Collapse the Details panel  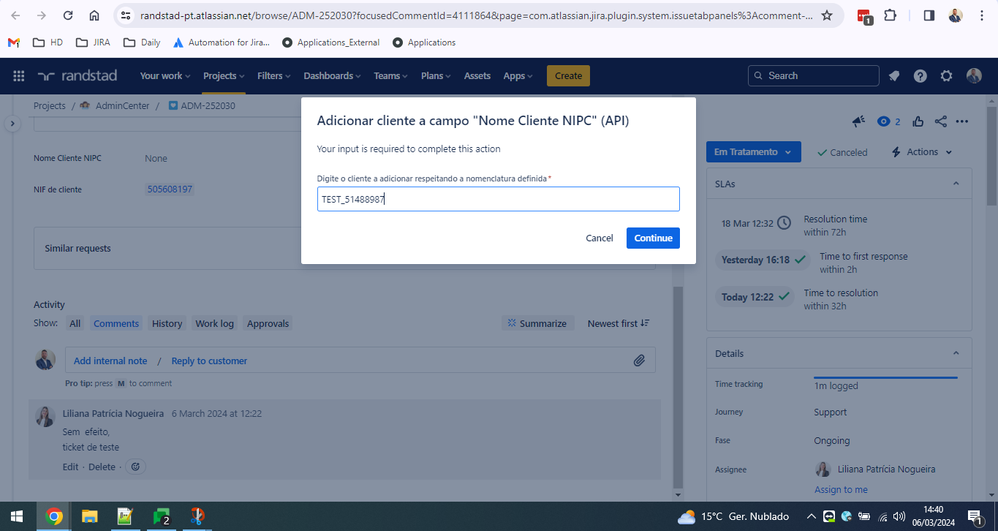click(955, 353)
